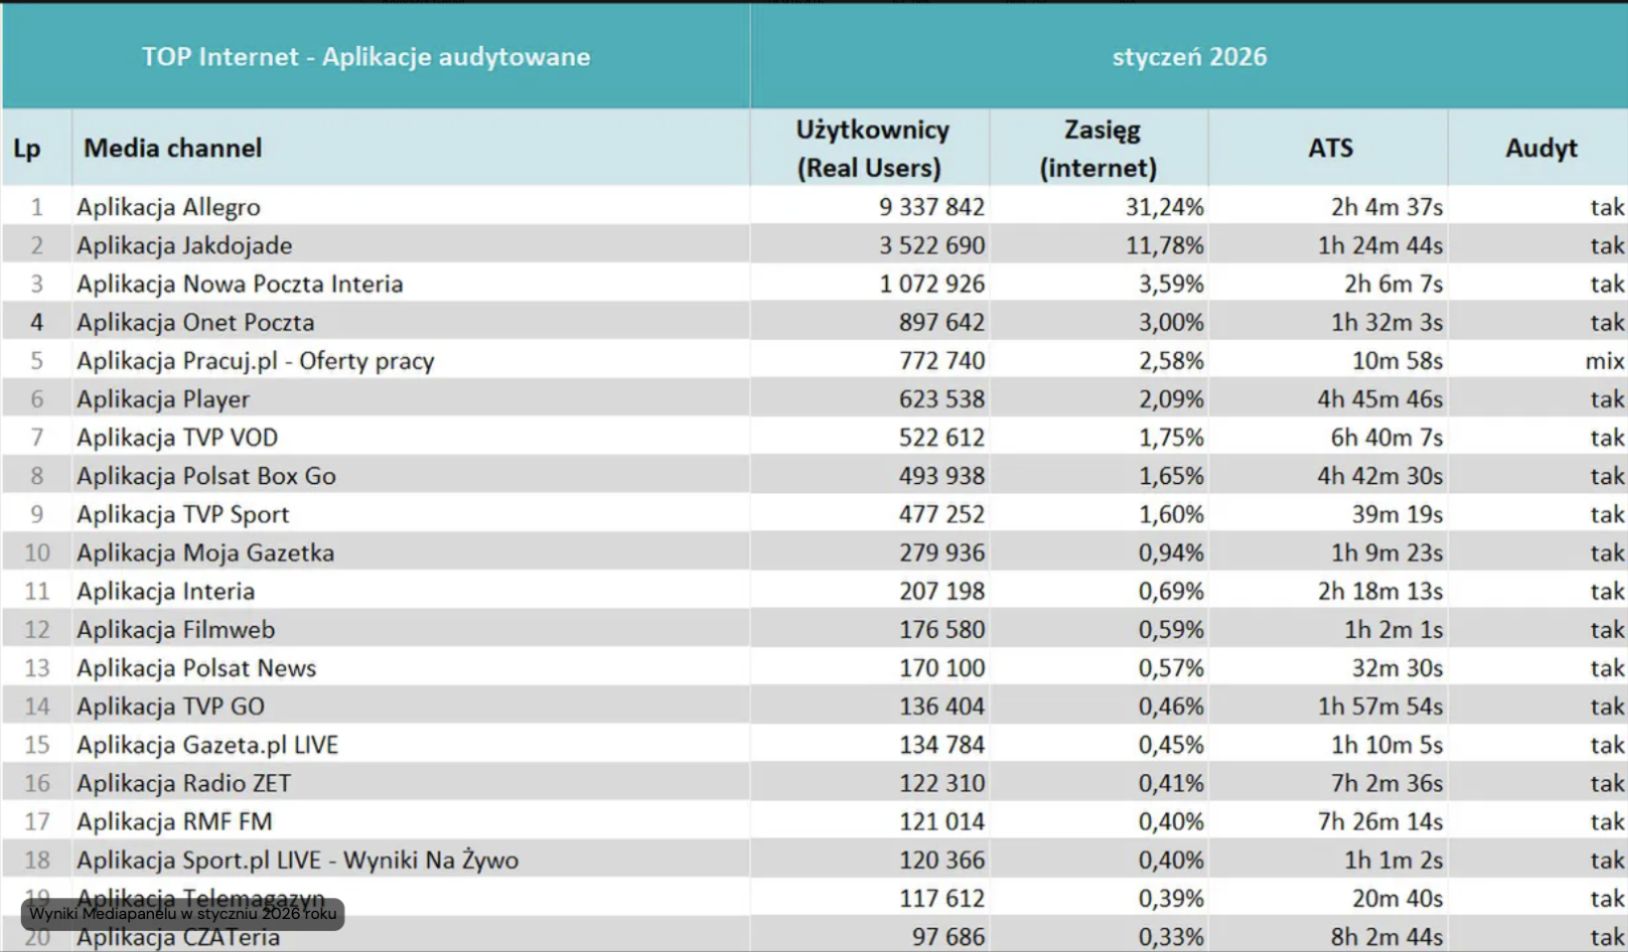This screenshot has height=952, width=1628.
Task: Select the 'mix' audit value for Pracuj.pl
Action: [x=1607, y=360]
